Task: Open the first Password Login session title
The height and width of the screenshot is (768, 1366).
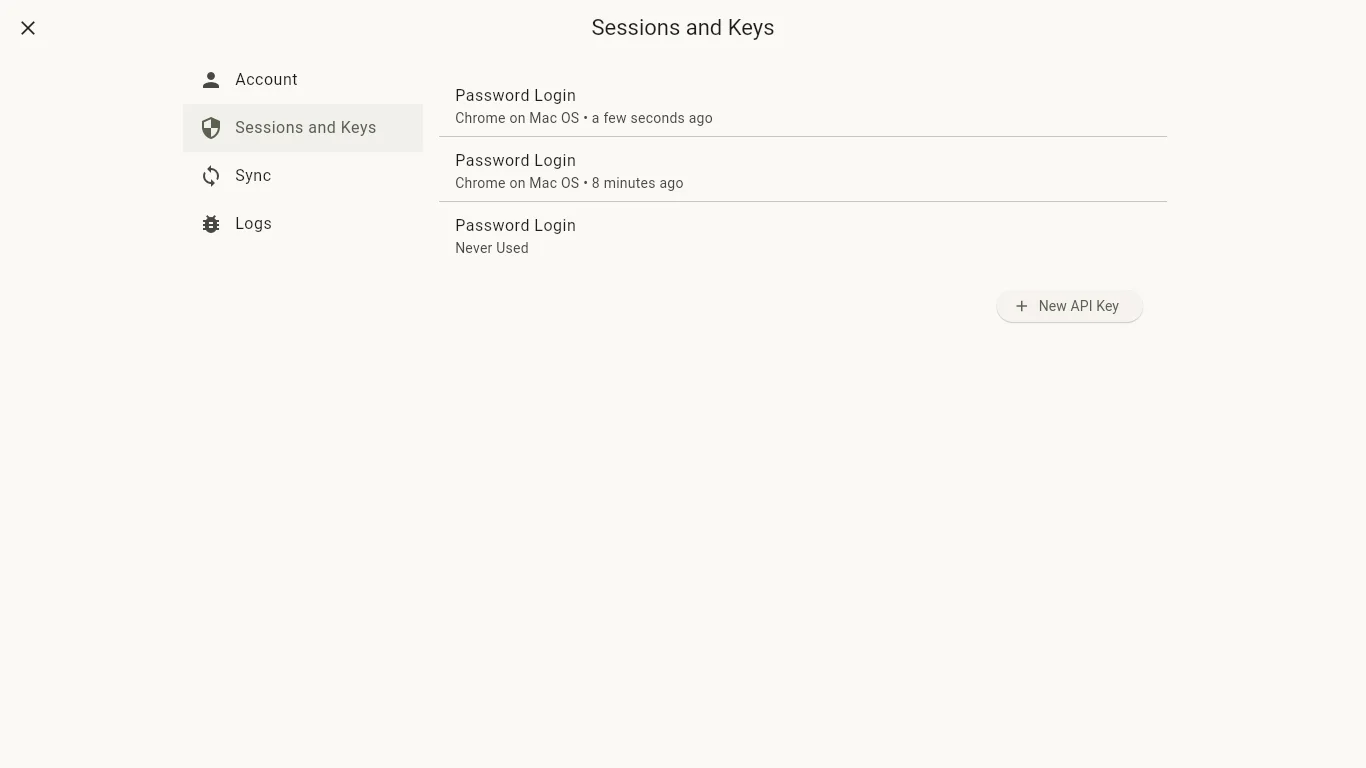Action: 515,96
